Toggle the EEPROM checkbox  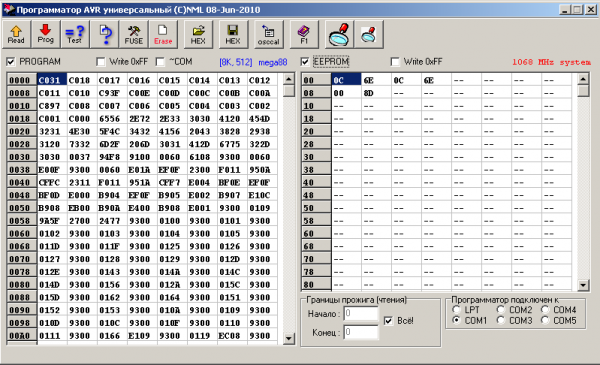pos(305,62)
